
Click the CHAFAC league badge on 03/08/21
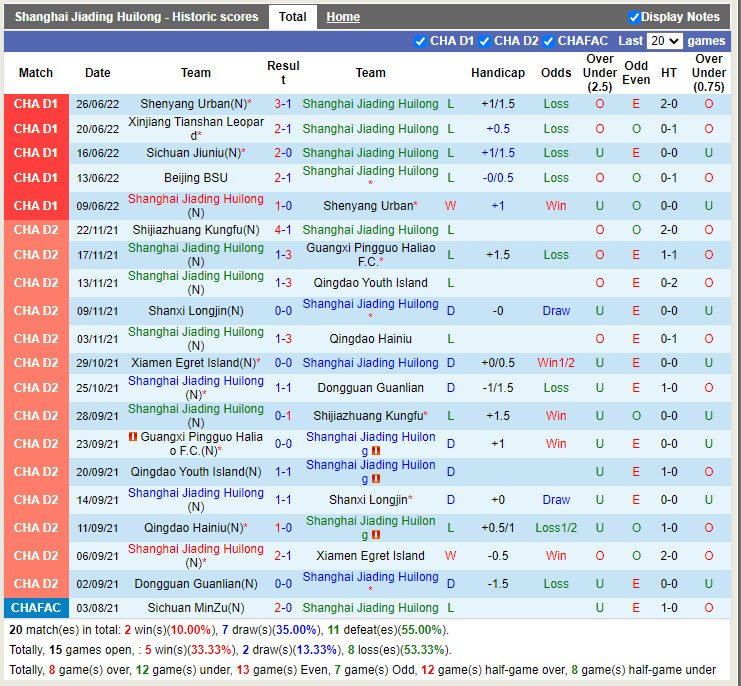(x=36, y=608)
